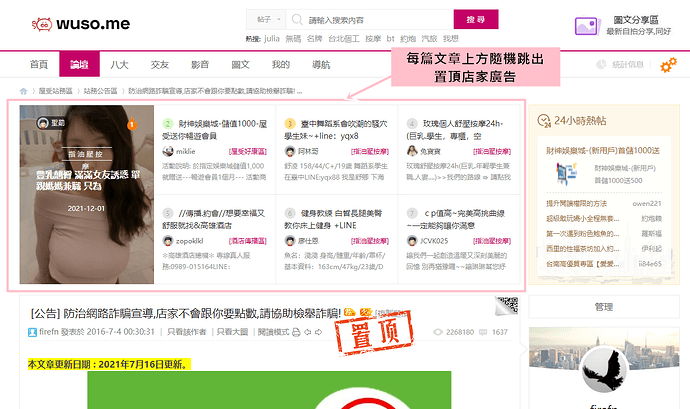
Task: Open the 財神娛樂城 hot post thumbnail
Action: pyautogui.click(x=566, y=174)
